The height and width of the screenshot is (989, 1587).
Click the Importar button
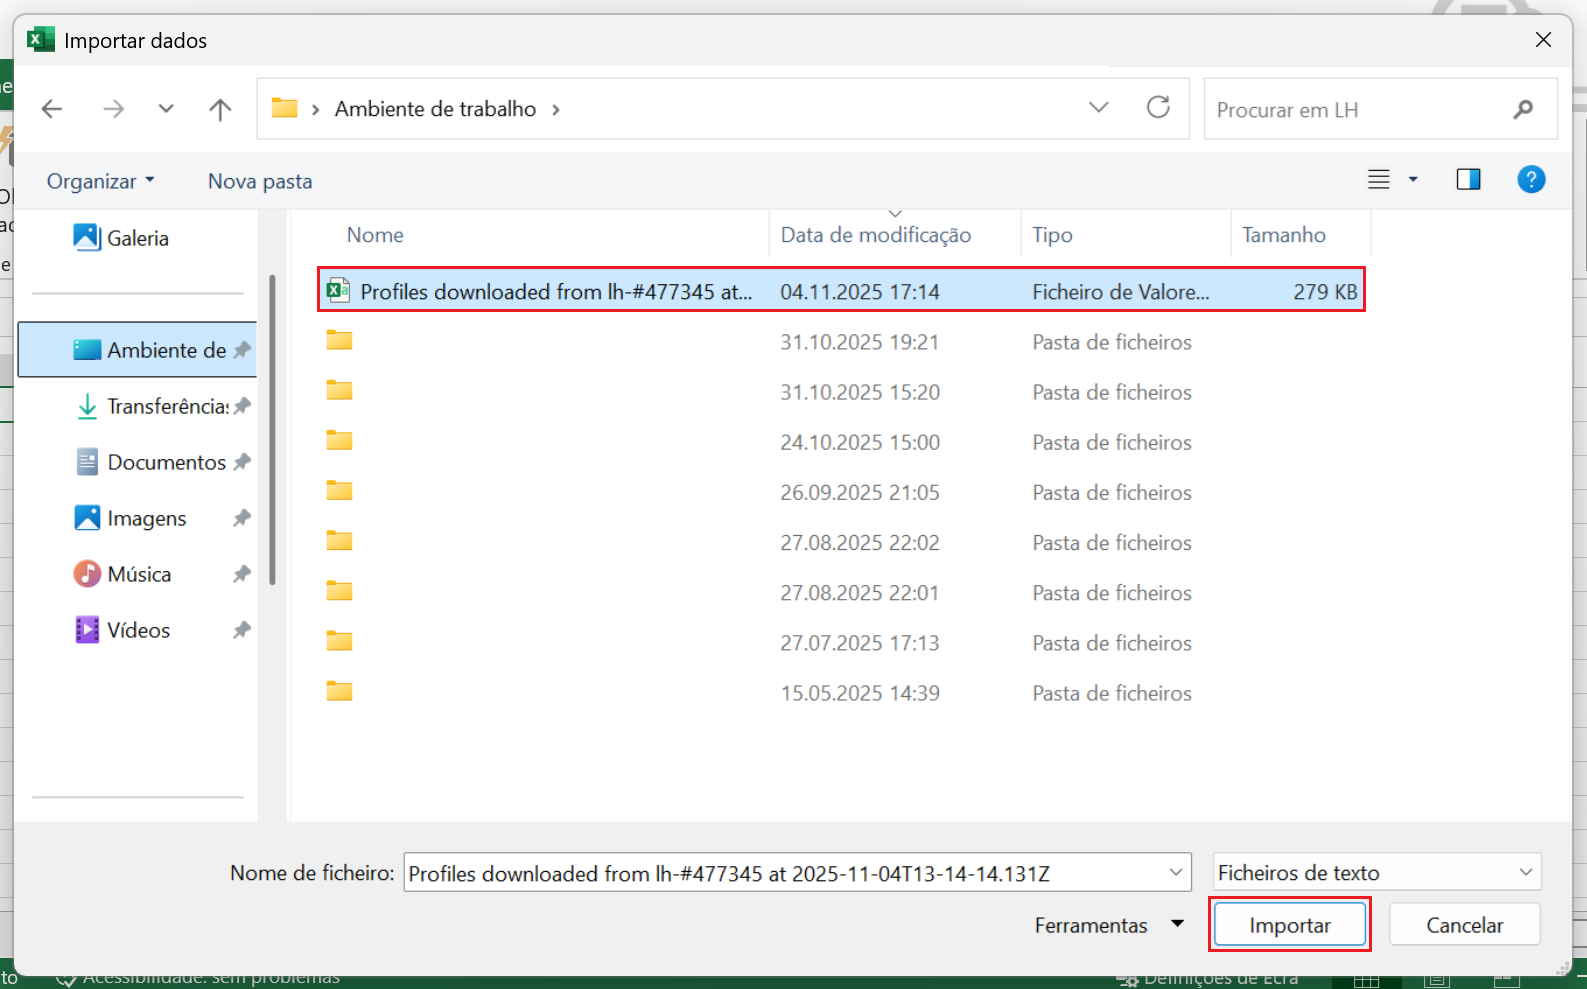[1288, 926]
